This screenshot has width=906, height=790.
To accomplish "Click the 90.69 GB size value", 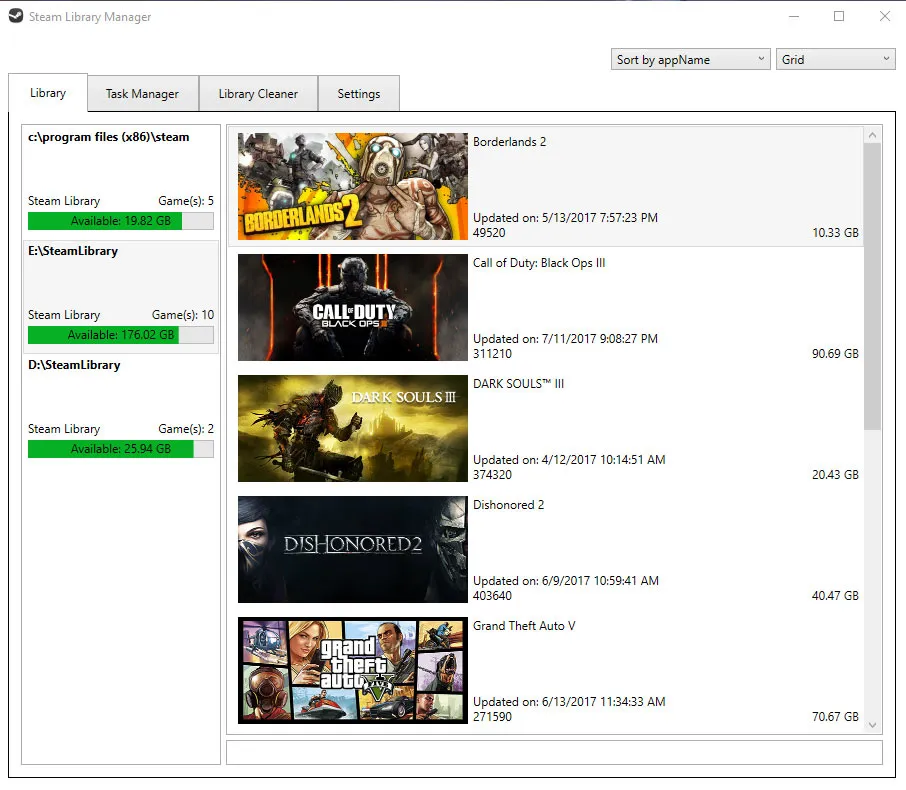I will click(x=836, y=354).
